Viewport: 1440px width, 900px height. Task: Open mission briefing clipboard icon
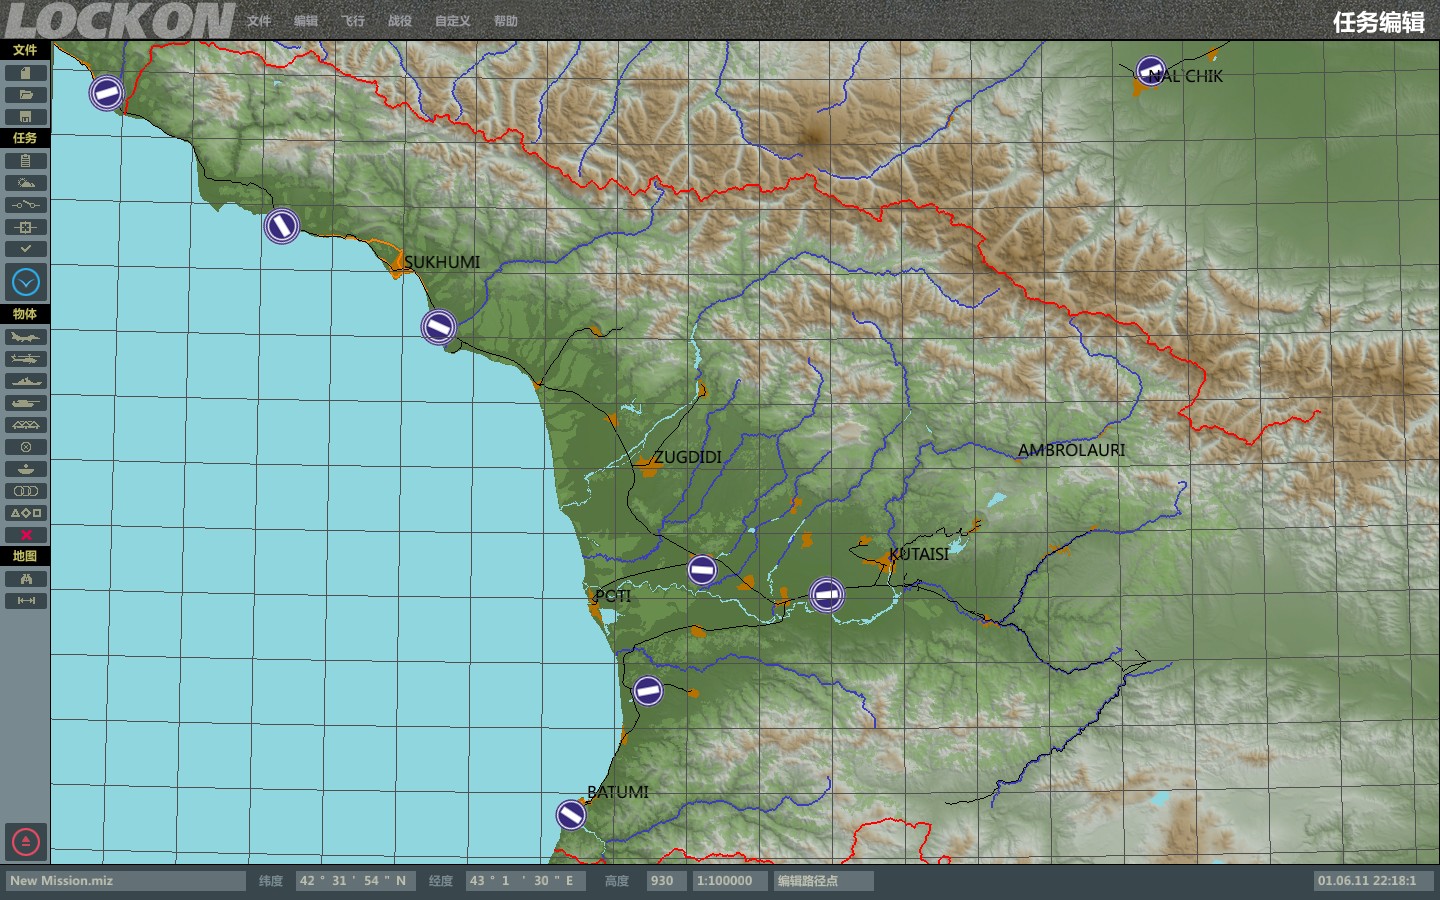(25, 161)
